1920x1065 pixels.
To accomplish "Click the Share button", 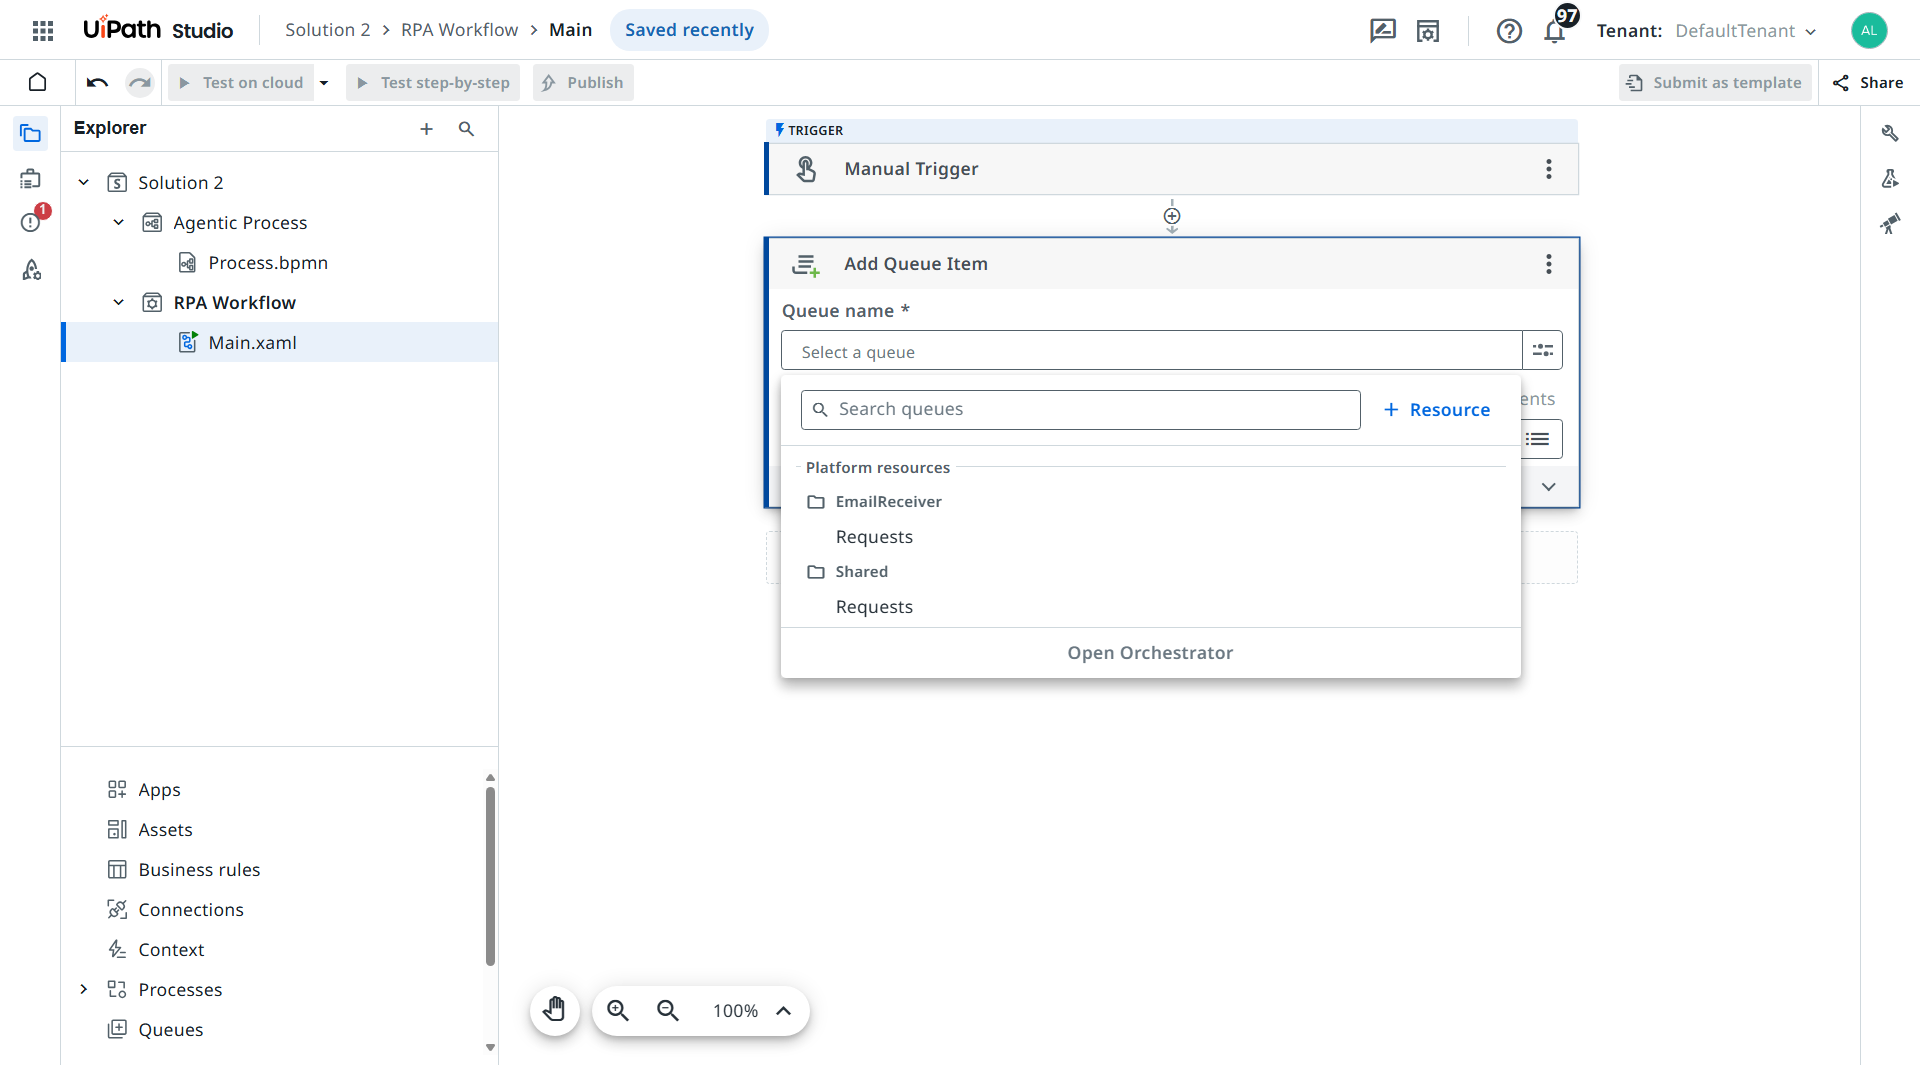I will point(1868,83).
